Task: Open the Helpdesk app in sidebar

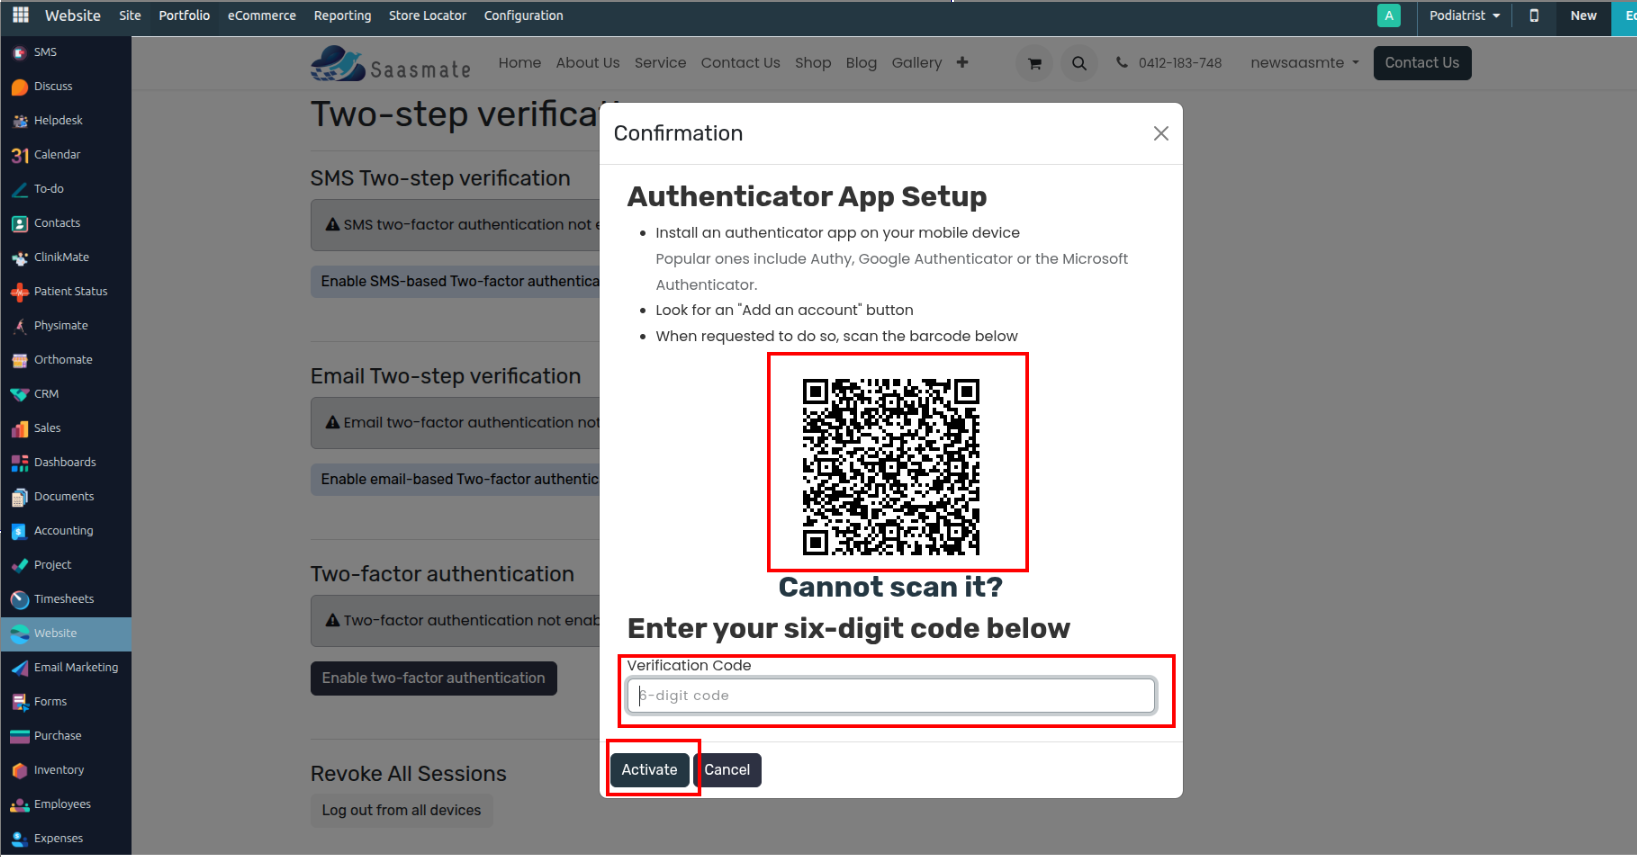Action: pyautogui.click(x=58, y=120)
